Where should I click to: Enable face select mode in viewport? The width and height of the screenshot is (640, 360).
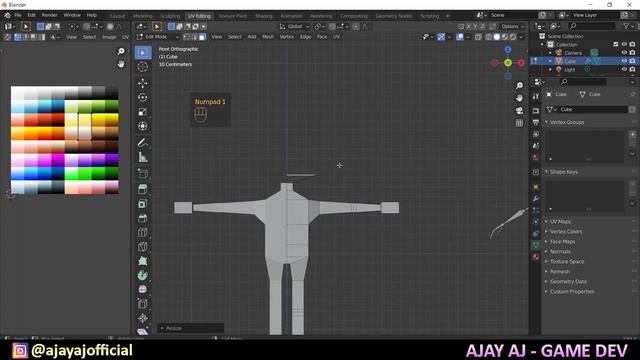point(202,37)
